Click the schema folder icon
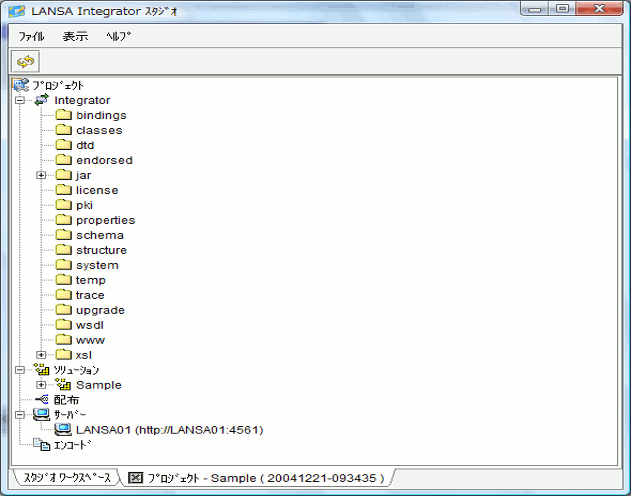This screenshot has height=496, width=631. (x=64, y=235)
